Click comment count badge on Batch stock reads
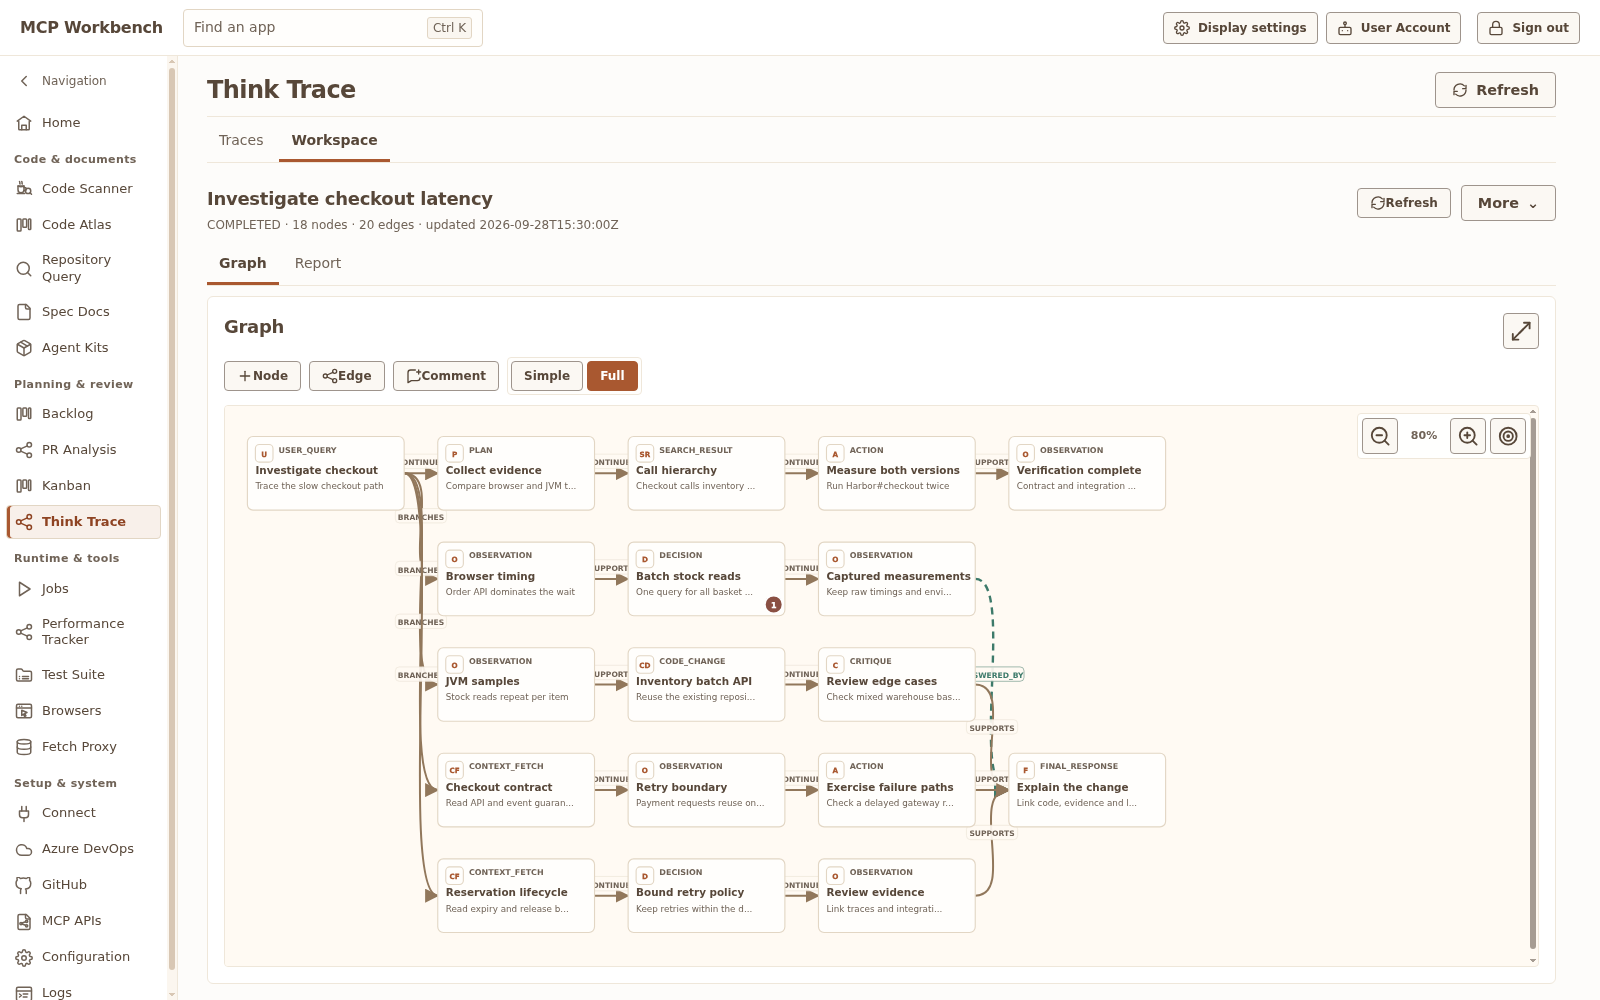Viewport: 1600px width, 1000px height. (x=773, y=604)
